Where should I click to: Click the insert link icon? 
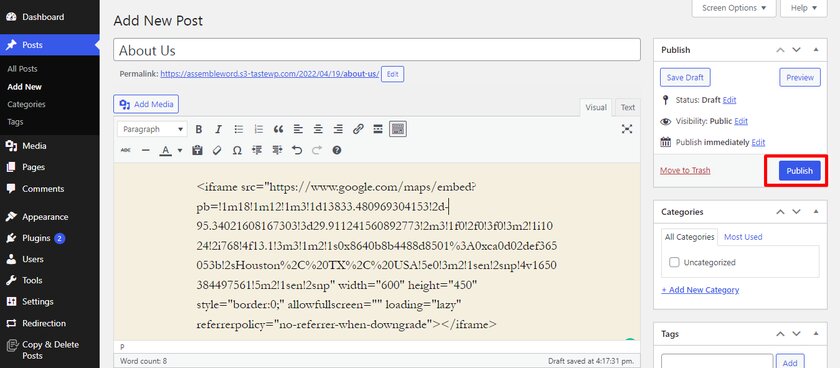[x=358, y=129]
